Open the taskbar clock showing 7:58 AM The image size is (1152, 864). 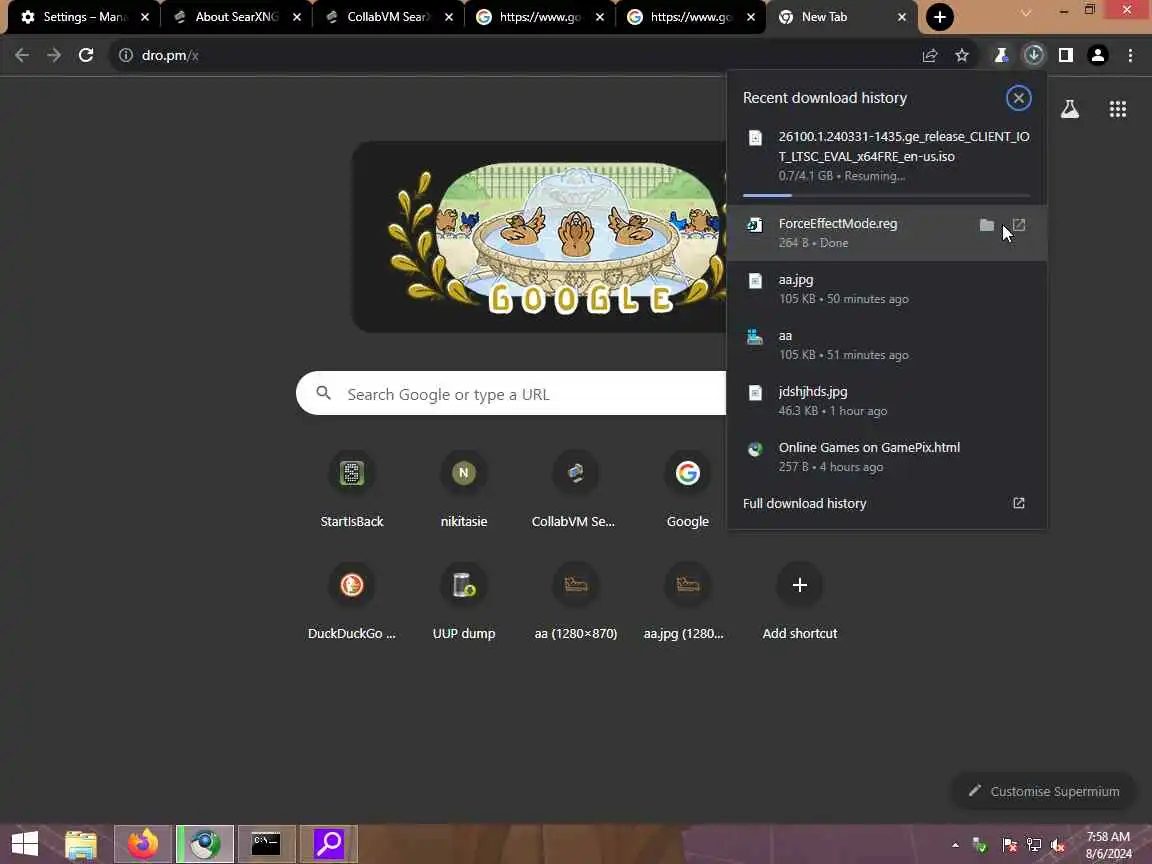point(1108,844)
